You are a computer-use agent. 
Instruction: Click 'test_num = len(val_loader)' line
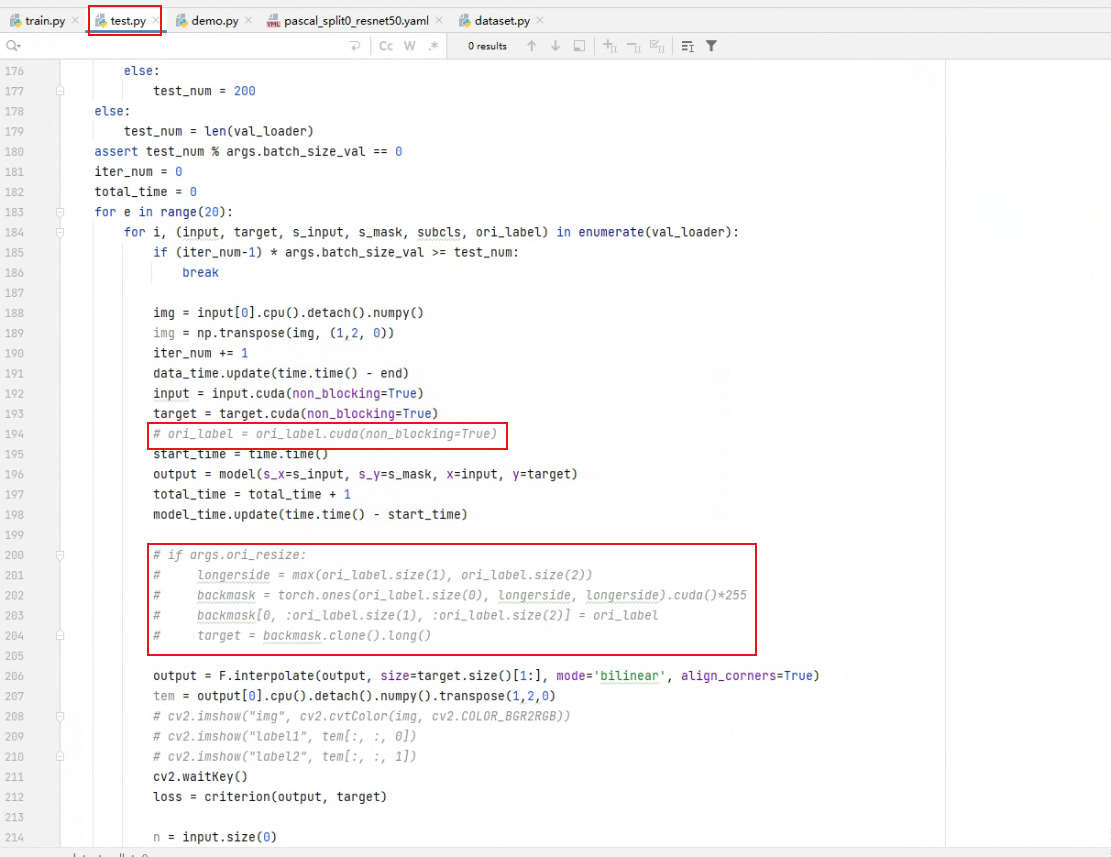click(x=218, y=131)
